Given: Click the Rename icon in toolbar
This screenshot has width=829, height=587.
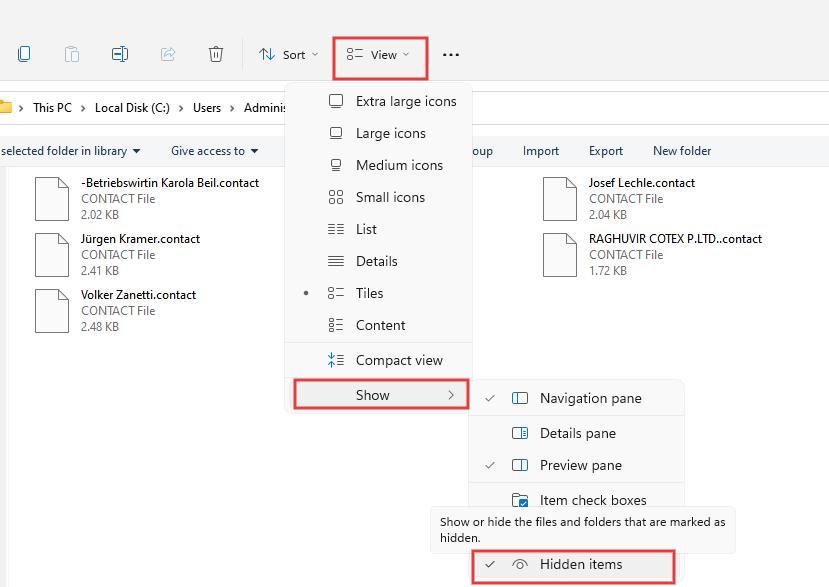Looking at the screenshot, I should (x=120, y=54).
